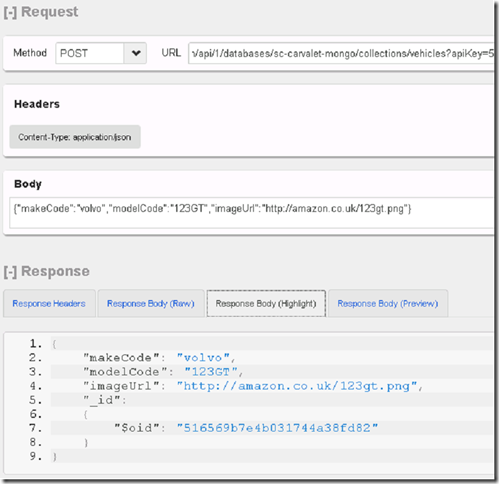
Task: Click the opening brace on line 6
Action: point(86,415)
